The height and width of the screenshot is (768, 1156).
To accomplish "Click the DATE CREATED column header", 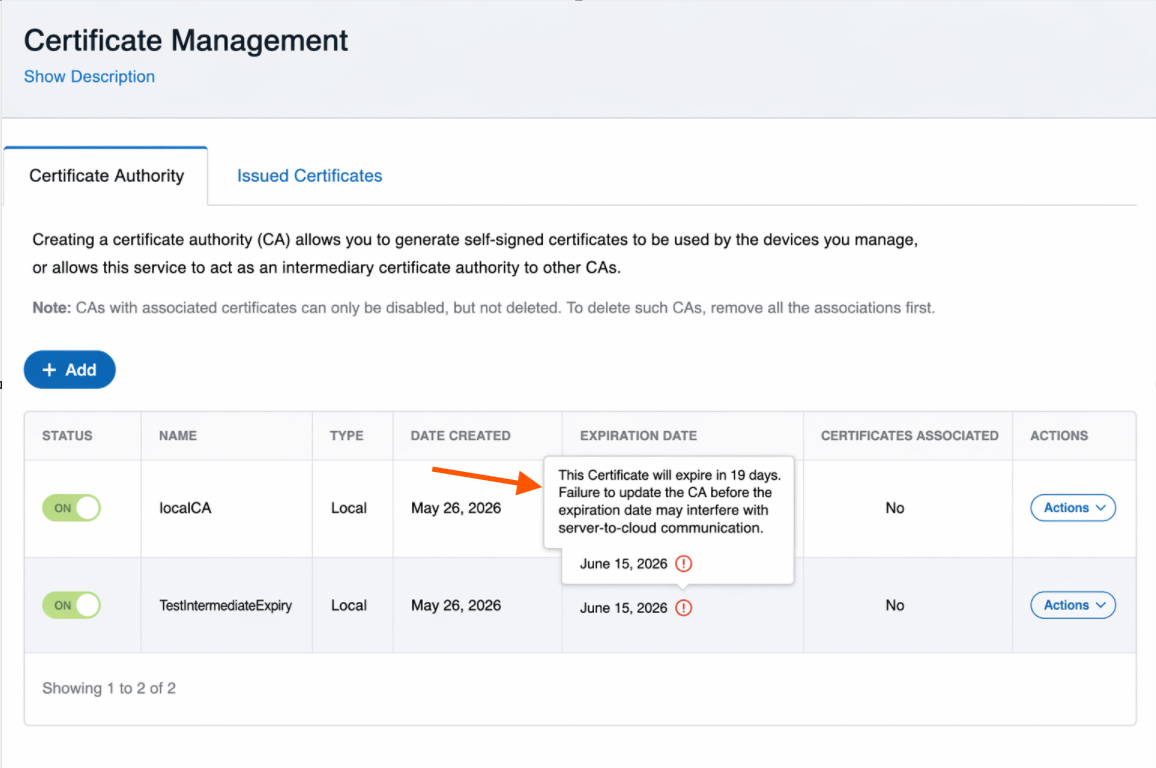I will coord(461,436).
